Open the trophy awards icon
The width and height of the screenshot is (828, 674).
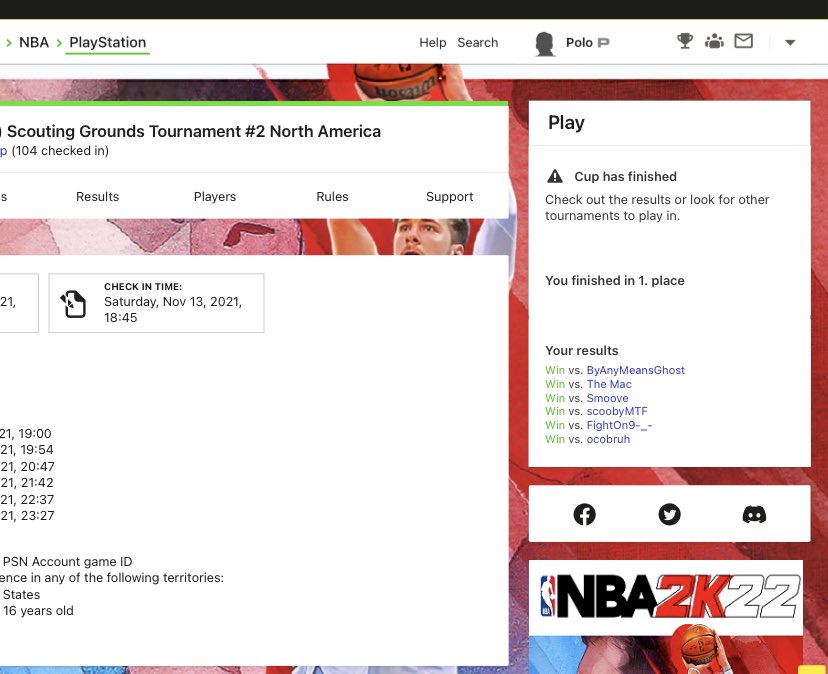pyautogui.click(x=684, y=41)
